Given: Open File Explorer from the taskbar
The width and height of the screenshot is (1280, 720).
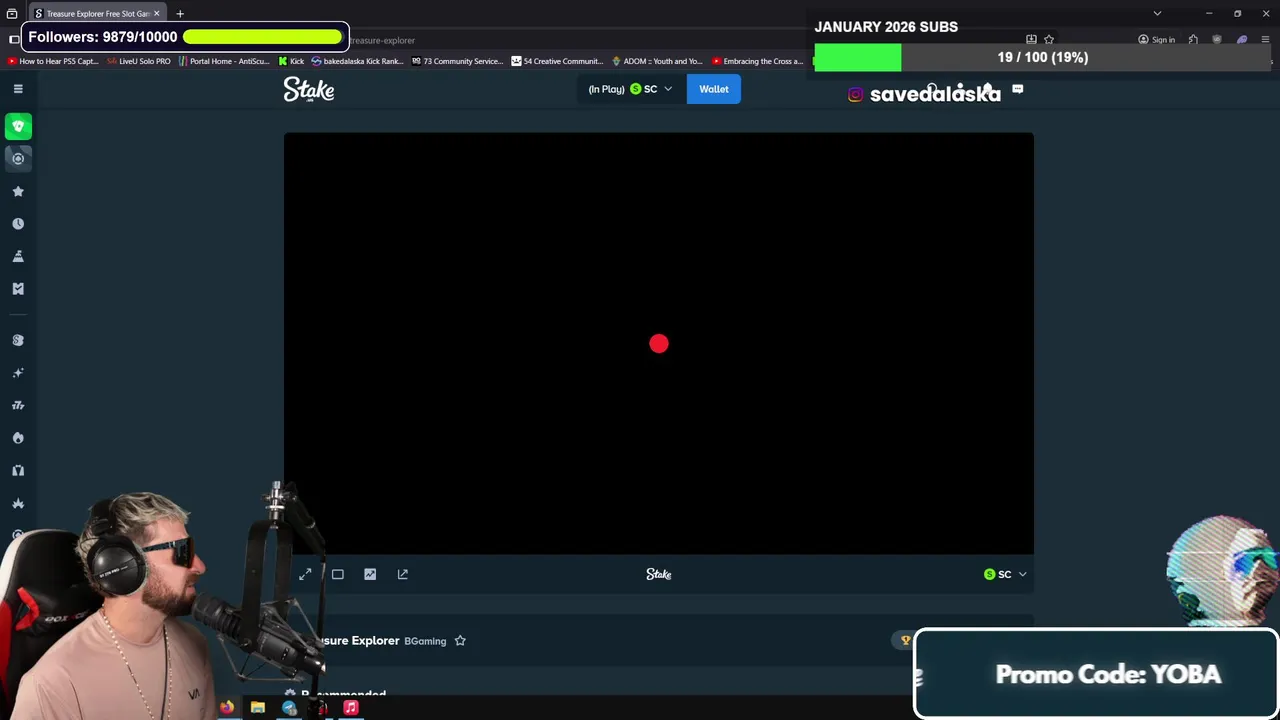Looking at the screenshot, I should click(258, 708).
